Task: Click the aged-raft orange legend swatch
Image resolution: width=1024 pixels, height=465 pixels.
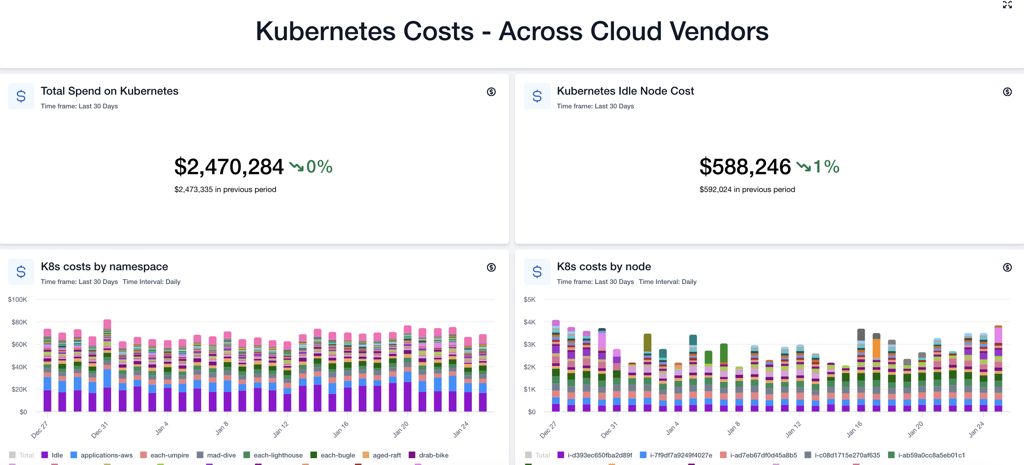Action: pyautogui.click(x=366, y=455)
